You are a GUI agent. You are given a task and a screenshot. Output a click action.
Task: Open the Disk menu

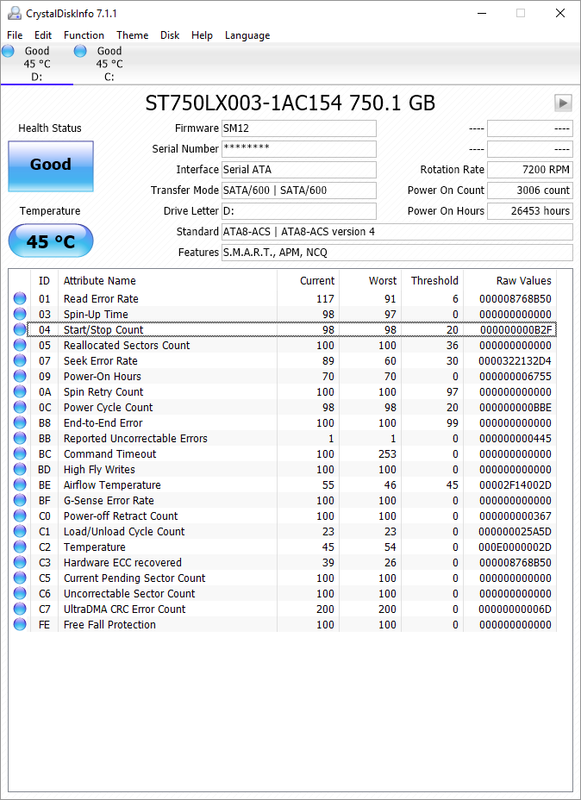[x=169, y=35]
